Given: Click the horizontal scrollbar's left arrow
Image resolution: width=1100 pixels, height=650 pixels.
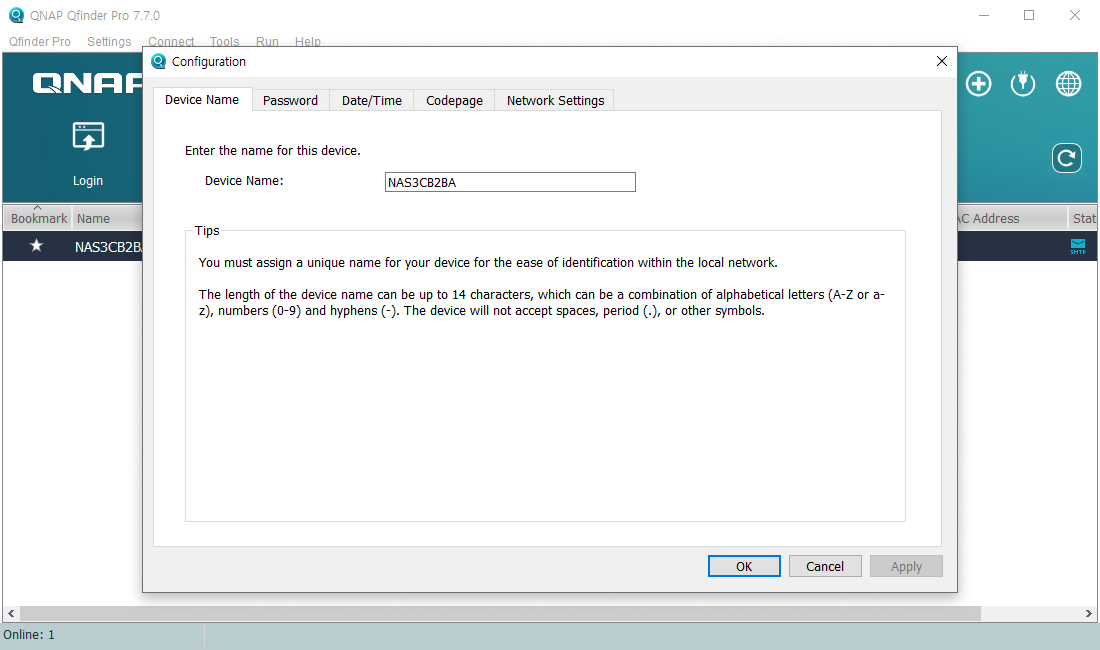Looking at the screenshot, I should pyautogui.click(x=11, y=613).
